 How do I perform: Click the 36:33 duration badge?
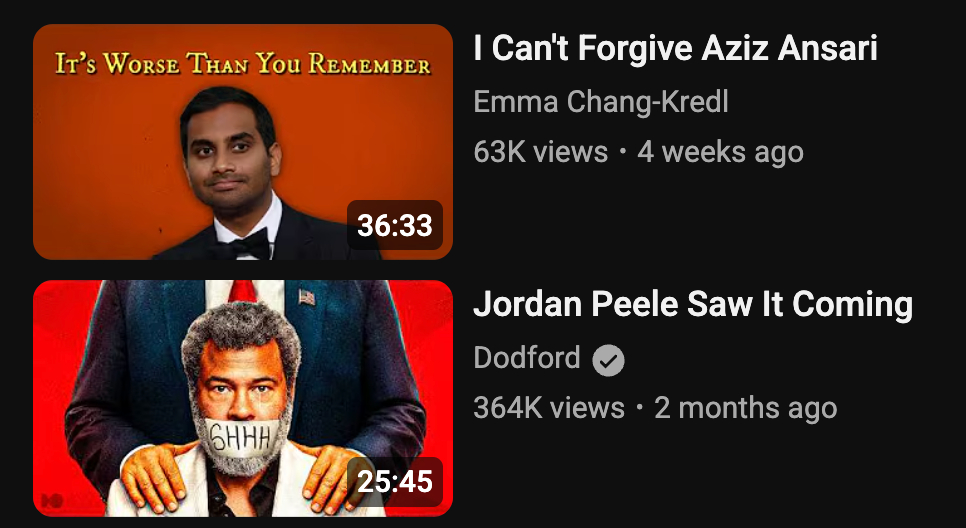point(395,225)
